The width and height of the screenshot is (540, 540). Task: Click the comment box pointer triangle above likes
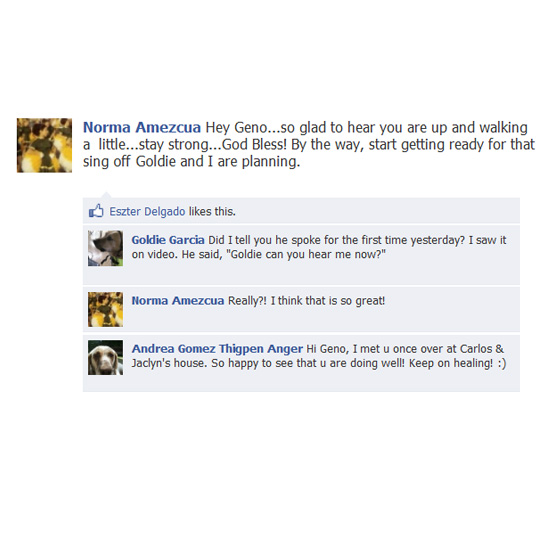(106, 195)
